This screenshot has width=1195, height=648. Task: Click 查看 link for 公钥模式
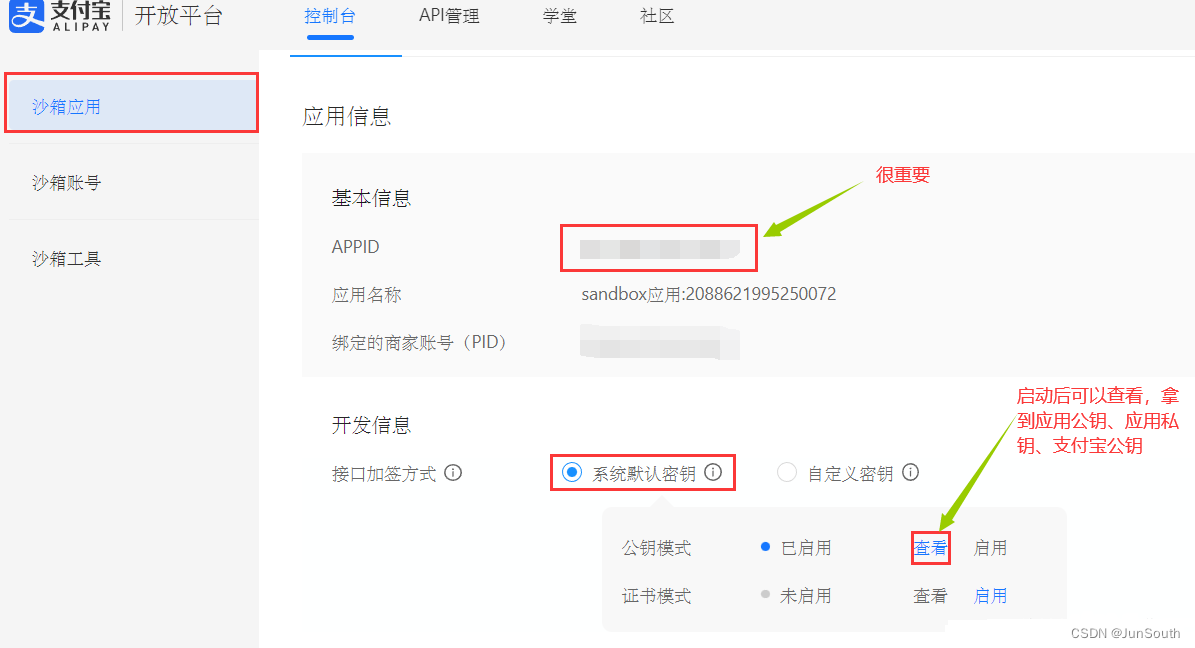(931, 548)
